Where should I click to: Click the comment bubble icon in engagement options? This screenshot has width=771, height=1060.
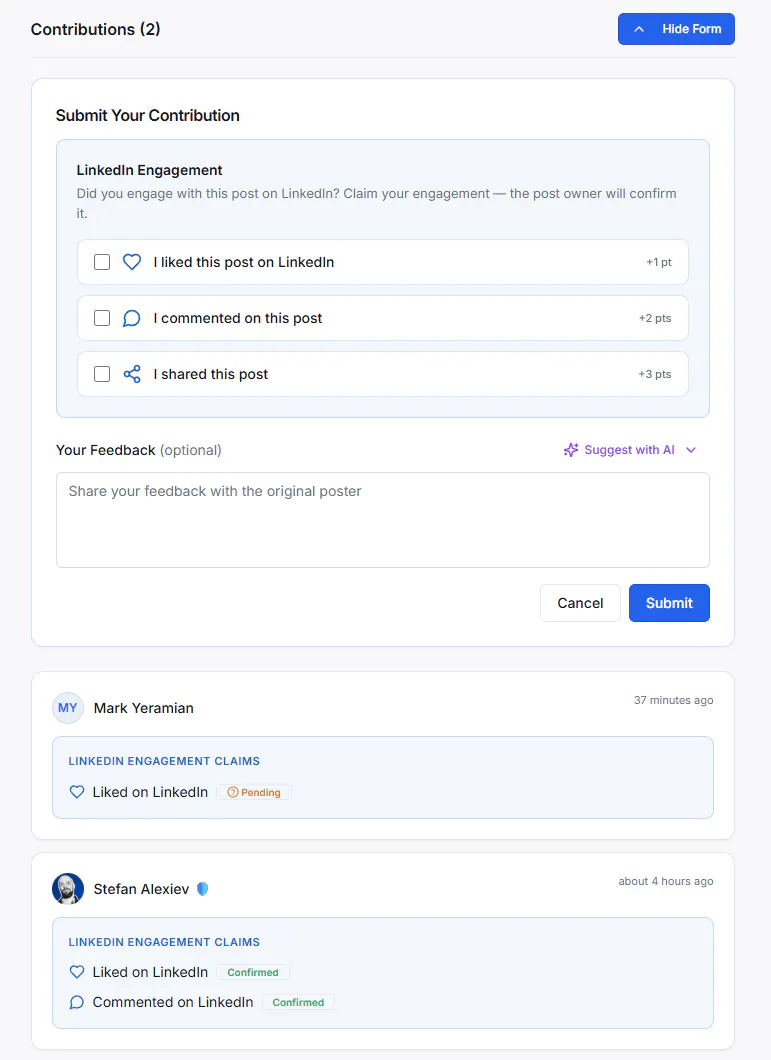tap(132, 318)
